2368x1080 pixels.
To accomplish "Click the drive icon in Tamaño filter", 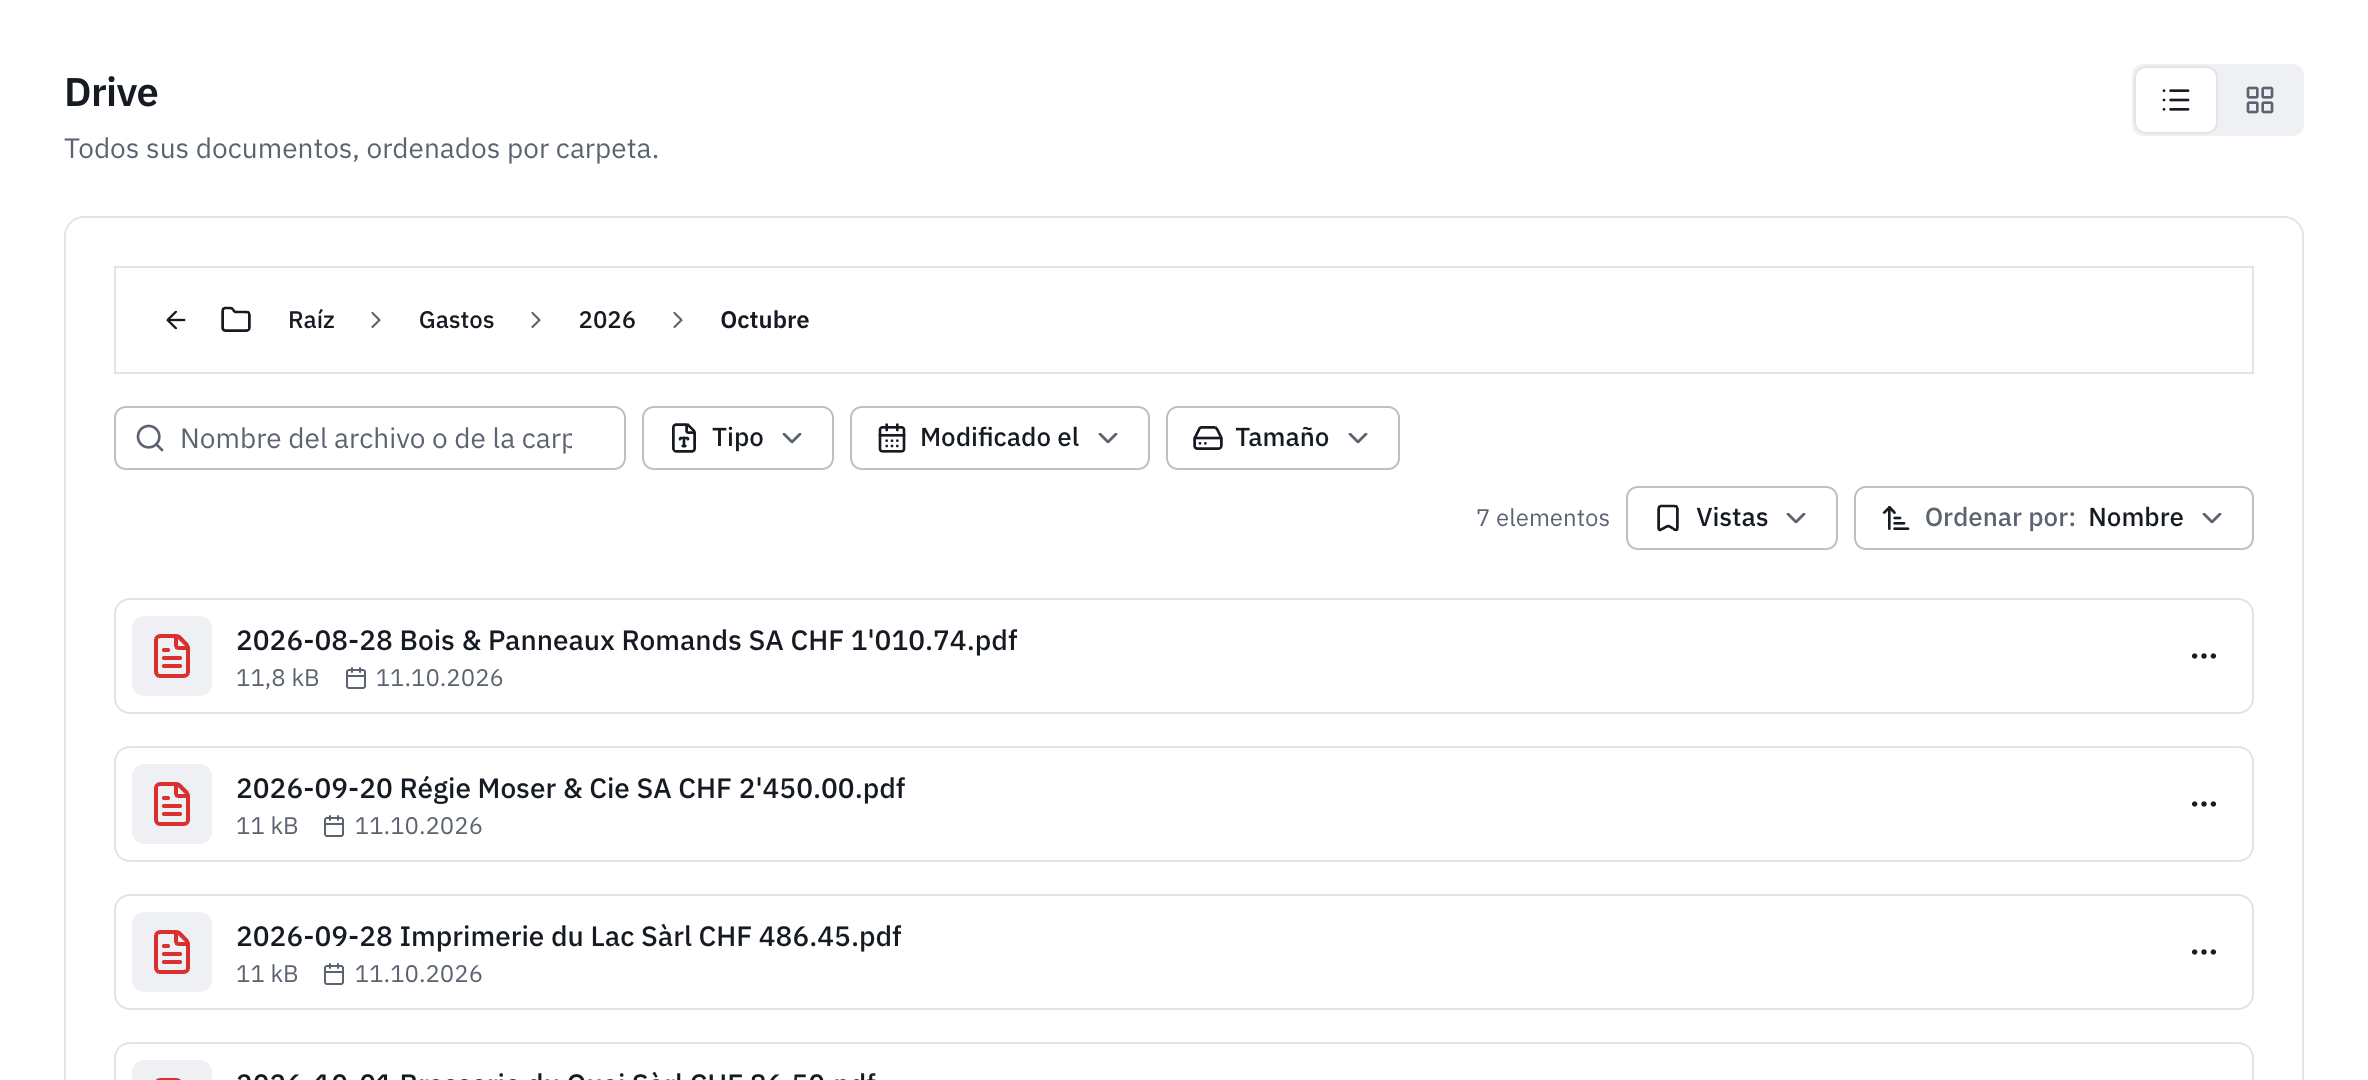I will 1208,438.
